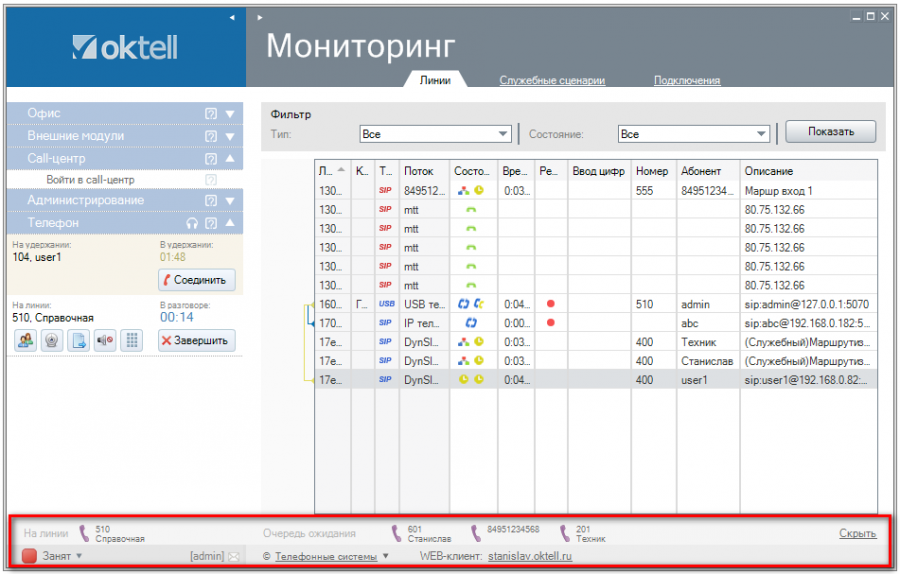This screenshot has height=574, width=900.
Task: Switch to Подключения tab
Action: click(x=687, y=81)
